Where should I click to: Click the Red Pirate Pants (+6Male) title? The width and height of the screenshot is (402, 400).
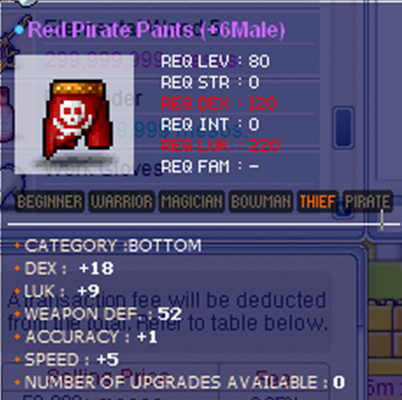(156, 30)
